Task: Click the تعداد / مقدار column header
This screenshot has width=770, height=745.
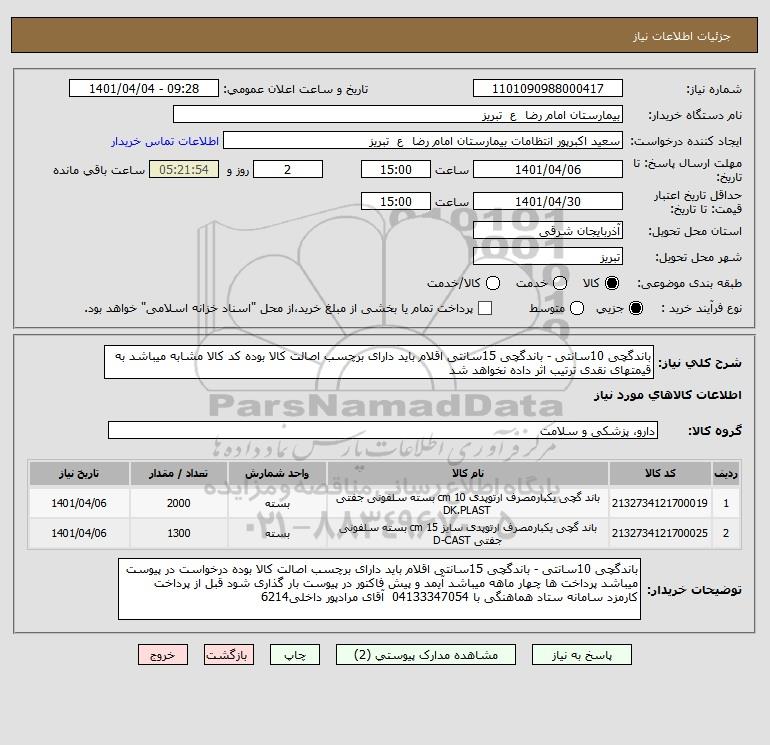Action: (179, 473)
